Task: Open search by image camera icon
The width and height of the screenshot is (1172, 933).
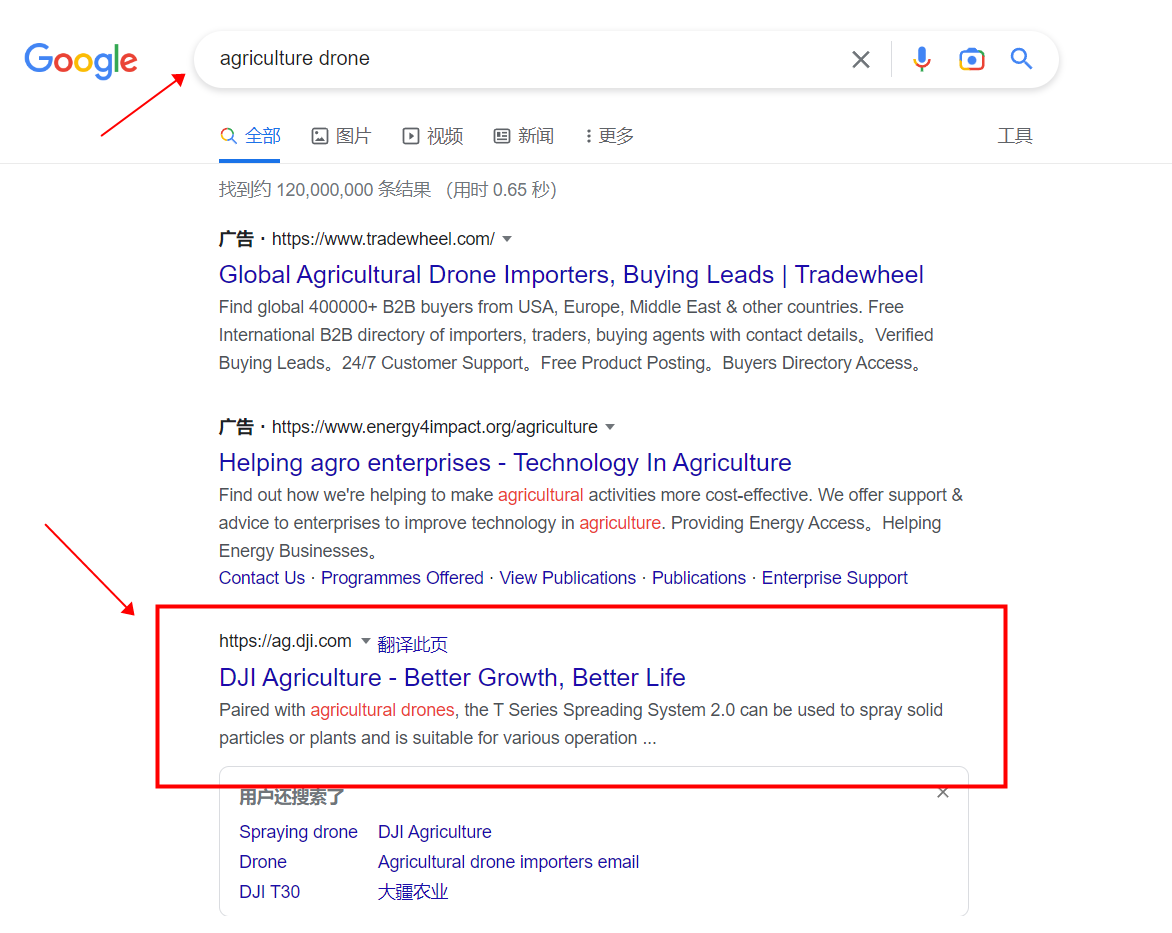Action: (972, 59)
